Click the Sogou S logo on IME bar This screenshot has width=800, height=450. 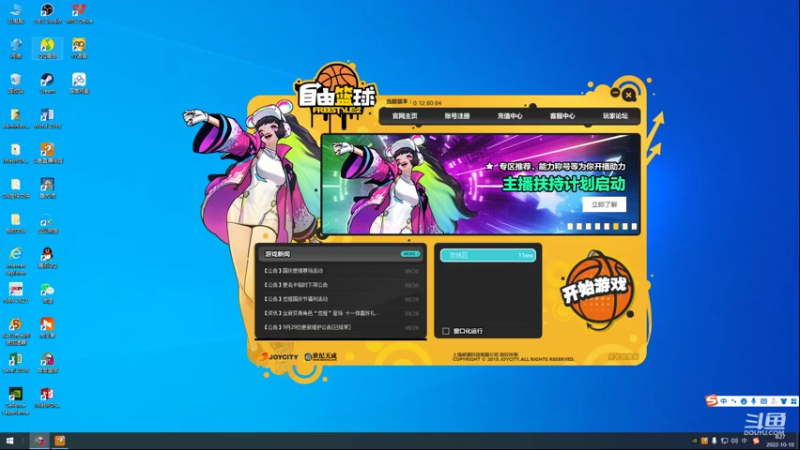(x=712, y=401)
